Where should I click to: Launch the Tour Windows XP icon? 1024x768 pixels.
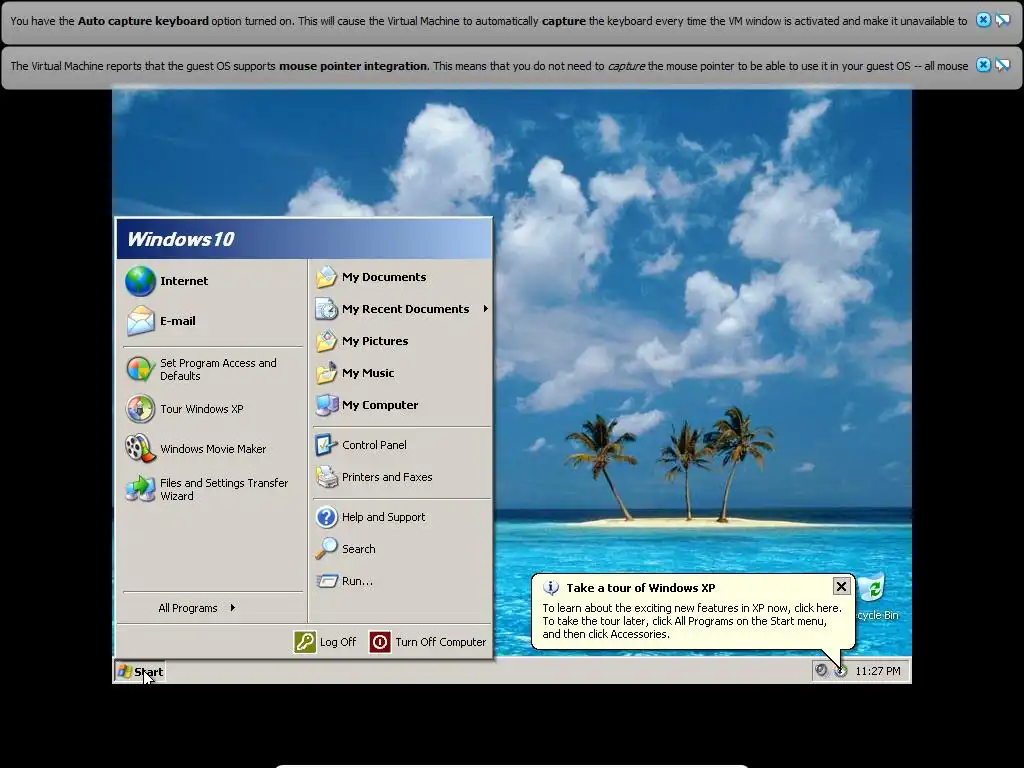(140, 409)
